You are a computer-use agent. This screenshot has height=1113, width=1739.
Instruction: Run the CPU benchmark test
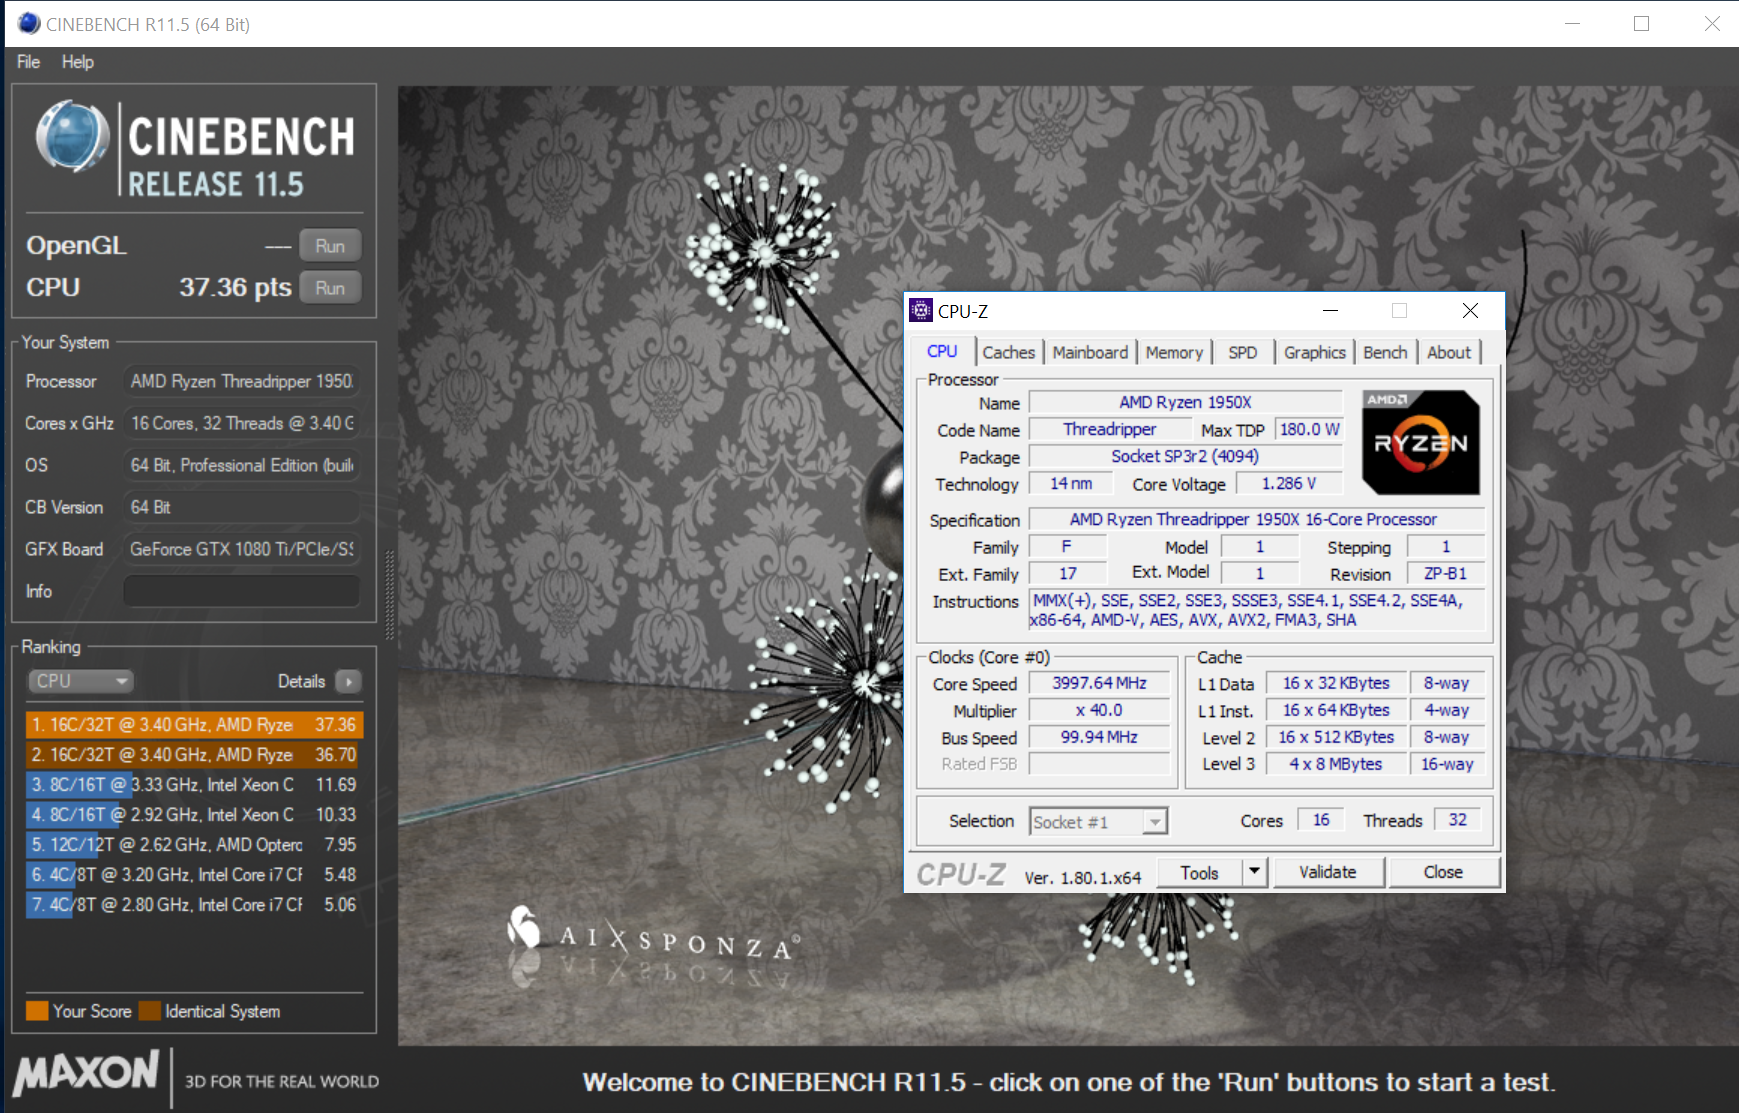pyautogui.click(x=330, y=288)
